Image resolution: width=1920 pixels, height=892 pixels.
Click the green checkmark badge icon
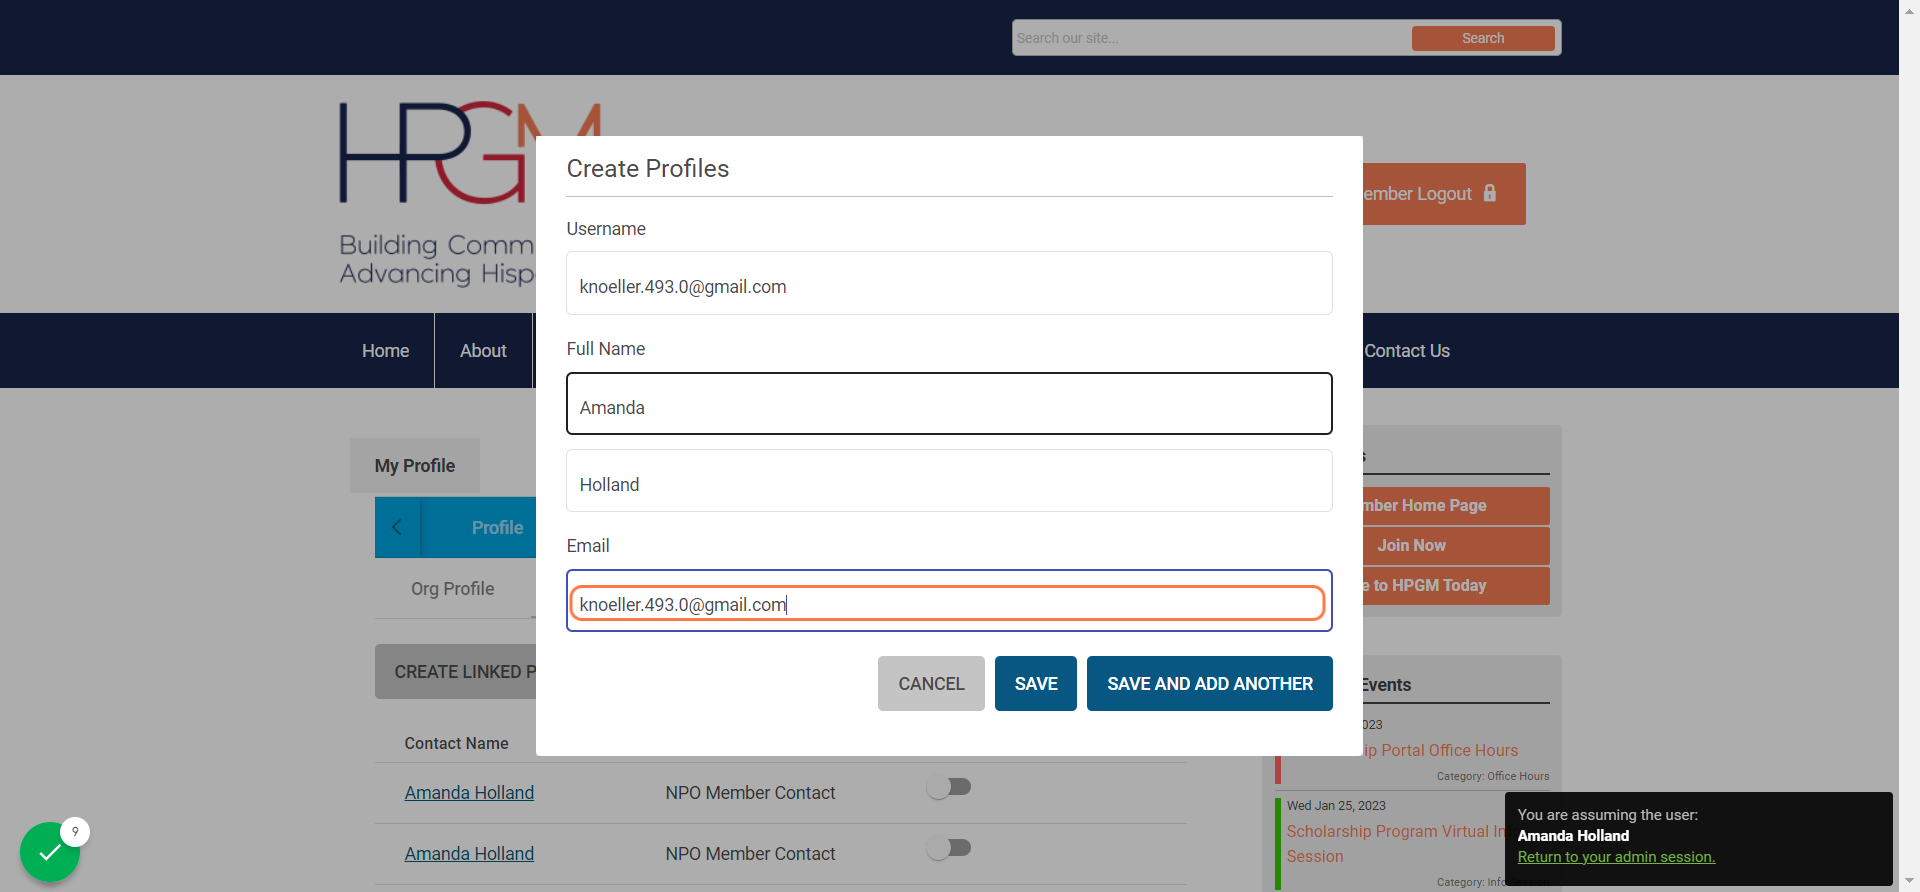pyautogui.click(x=50, y=852)
